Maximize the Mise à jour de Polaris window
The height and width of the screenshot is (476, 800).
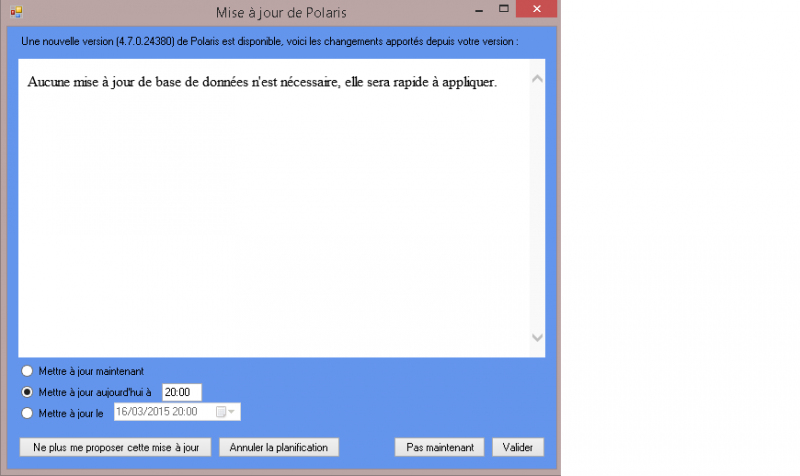pyautogui.click(x=504, y=9)
